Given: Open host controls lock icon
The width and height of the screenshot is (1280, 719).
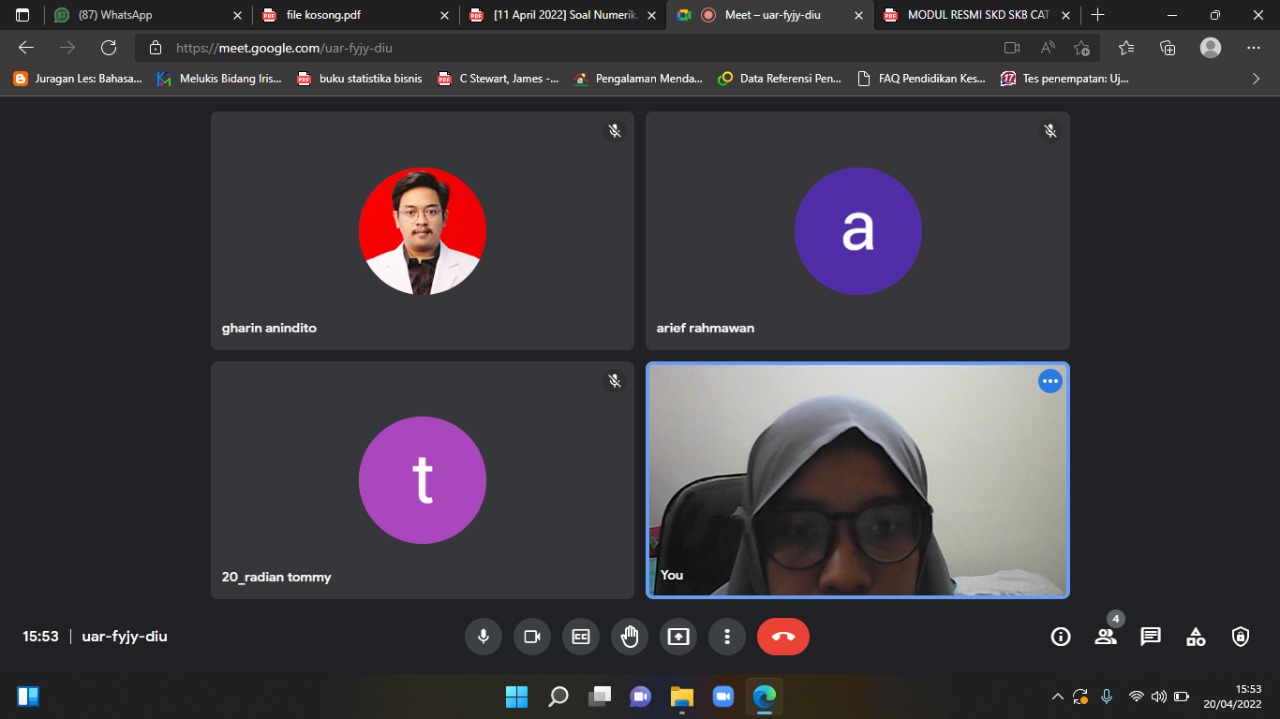Looking at the screenshot, I should (1240, 637).
